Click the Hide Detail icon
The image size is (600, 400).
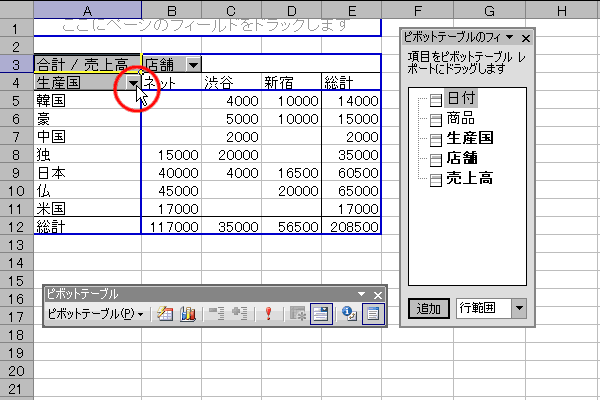click(217, 313)
